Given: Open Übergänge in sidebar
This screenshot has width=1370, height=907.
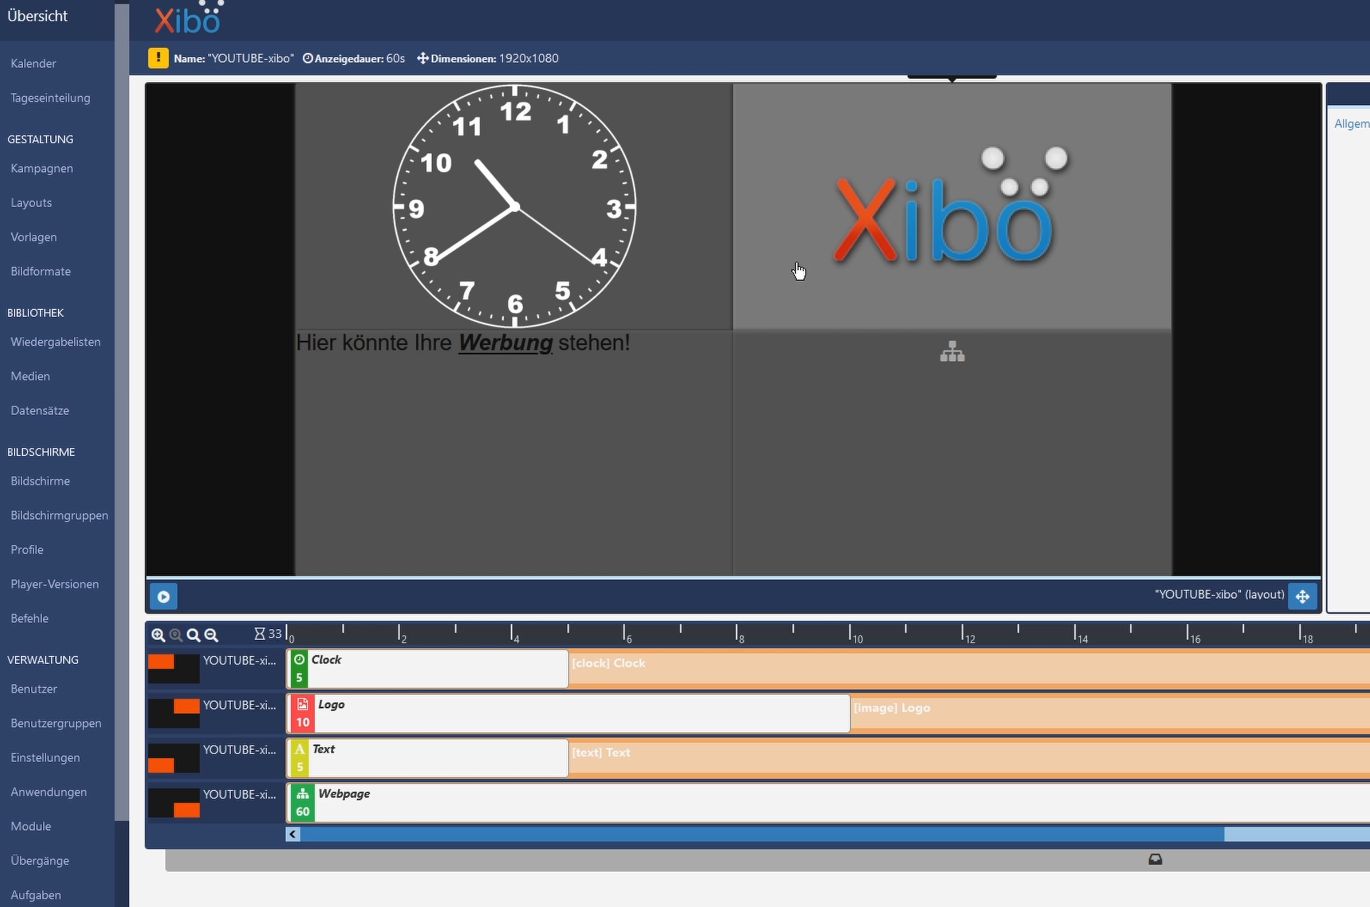Looking at the screenshot, I should point(40,861).
